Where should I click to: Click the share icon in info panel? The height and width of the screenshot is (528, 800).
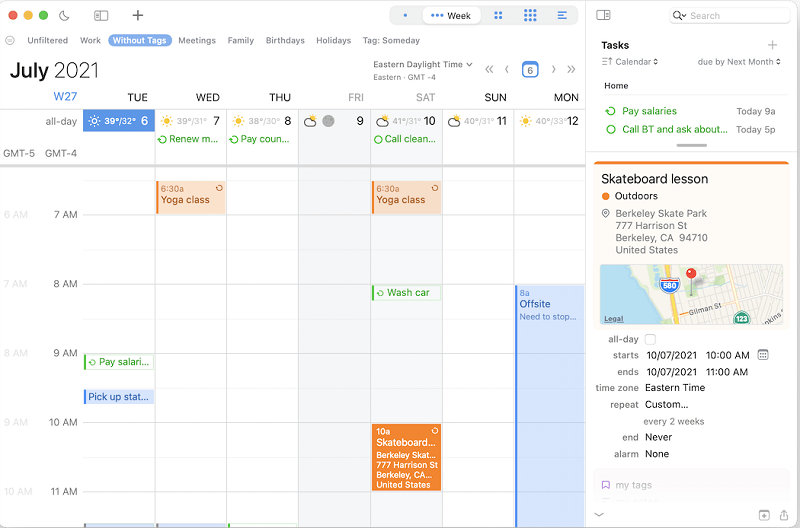(784, 515)
